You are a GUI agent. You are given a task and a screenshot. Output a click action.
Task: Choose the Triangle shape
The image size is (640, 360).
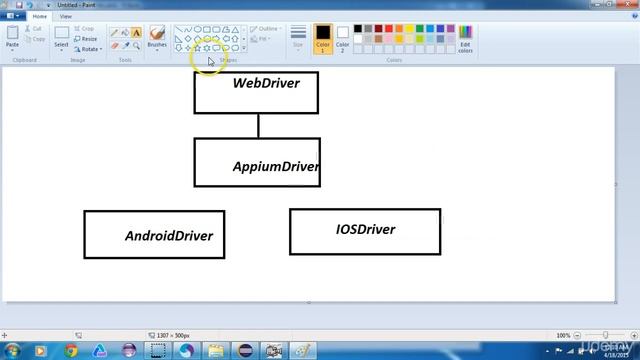coord(235,29)
